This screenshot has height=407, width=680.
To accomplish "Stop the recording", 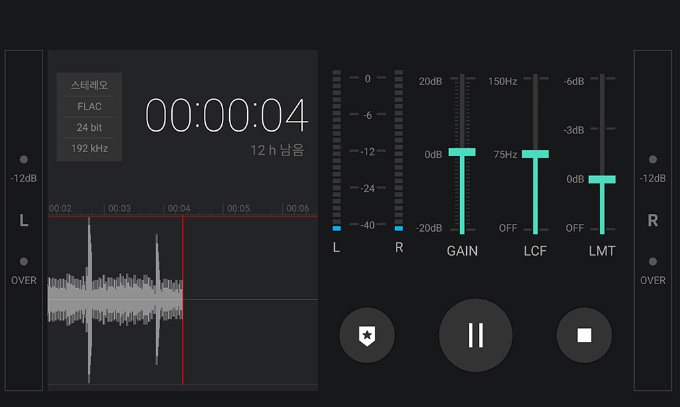I will pyautogui.click(x=584, y=335).
